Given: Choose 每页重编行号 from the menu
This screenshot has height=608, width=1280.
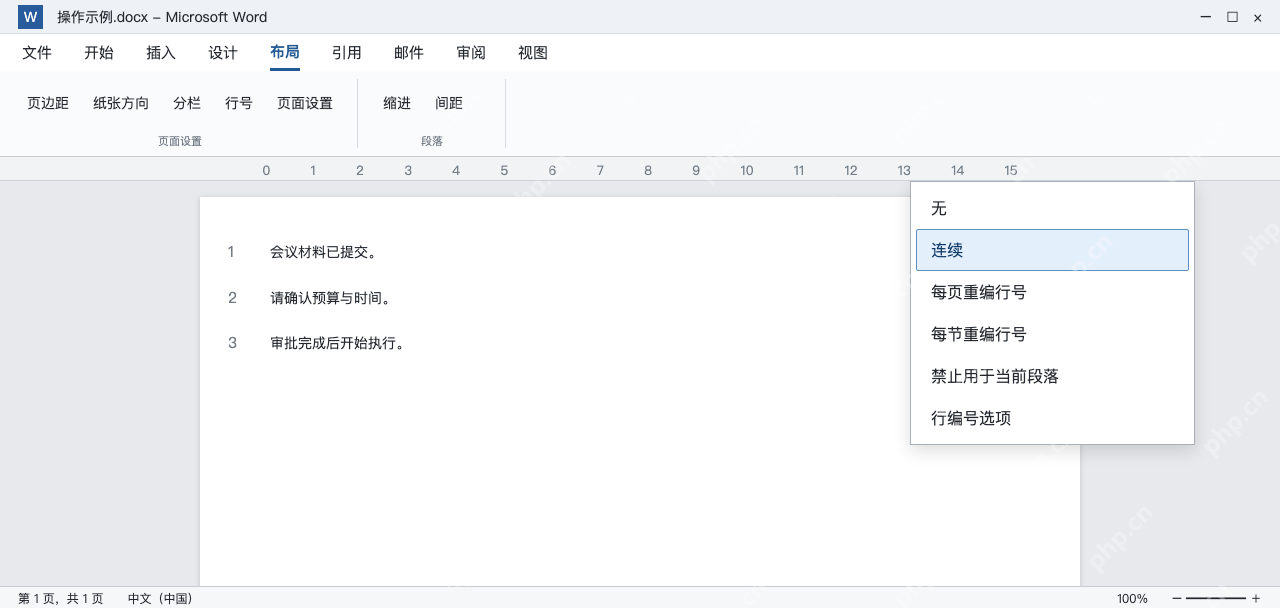Looking at the screenshot, I should coord(1052,292).
